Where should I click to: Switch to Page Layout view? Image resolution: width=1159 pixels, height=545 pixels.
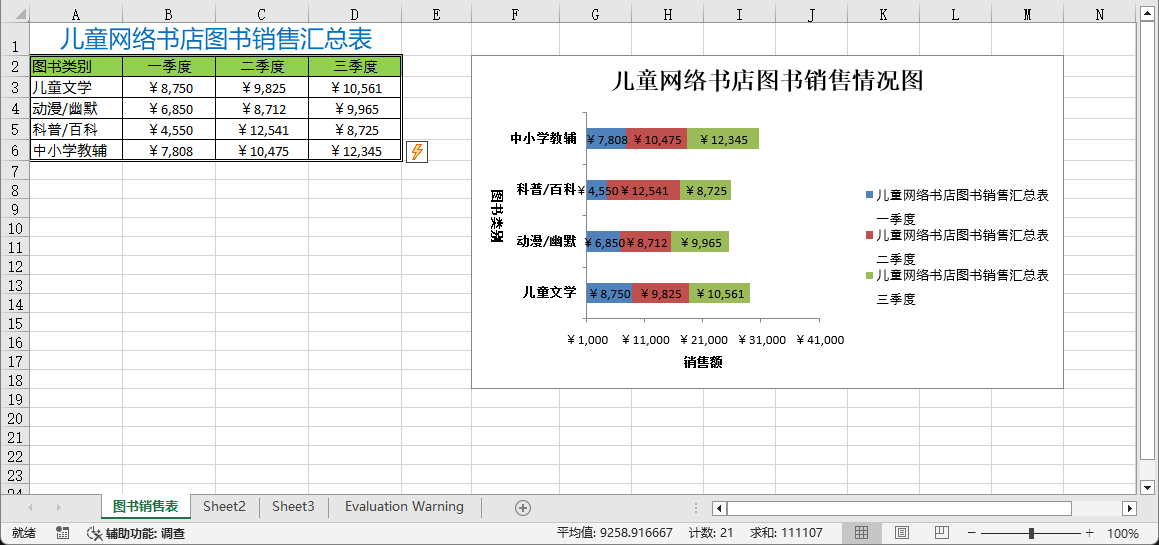pyautogui.click(x=901, y=533)
